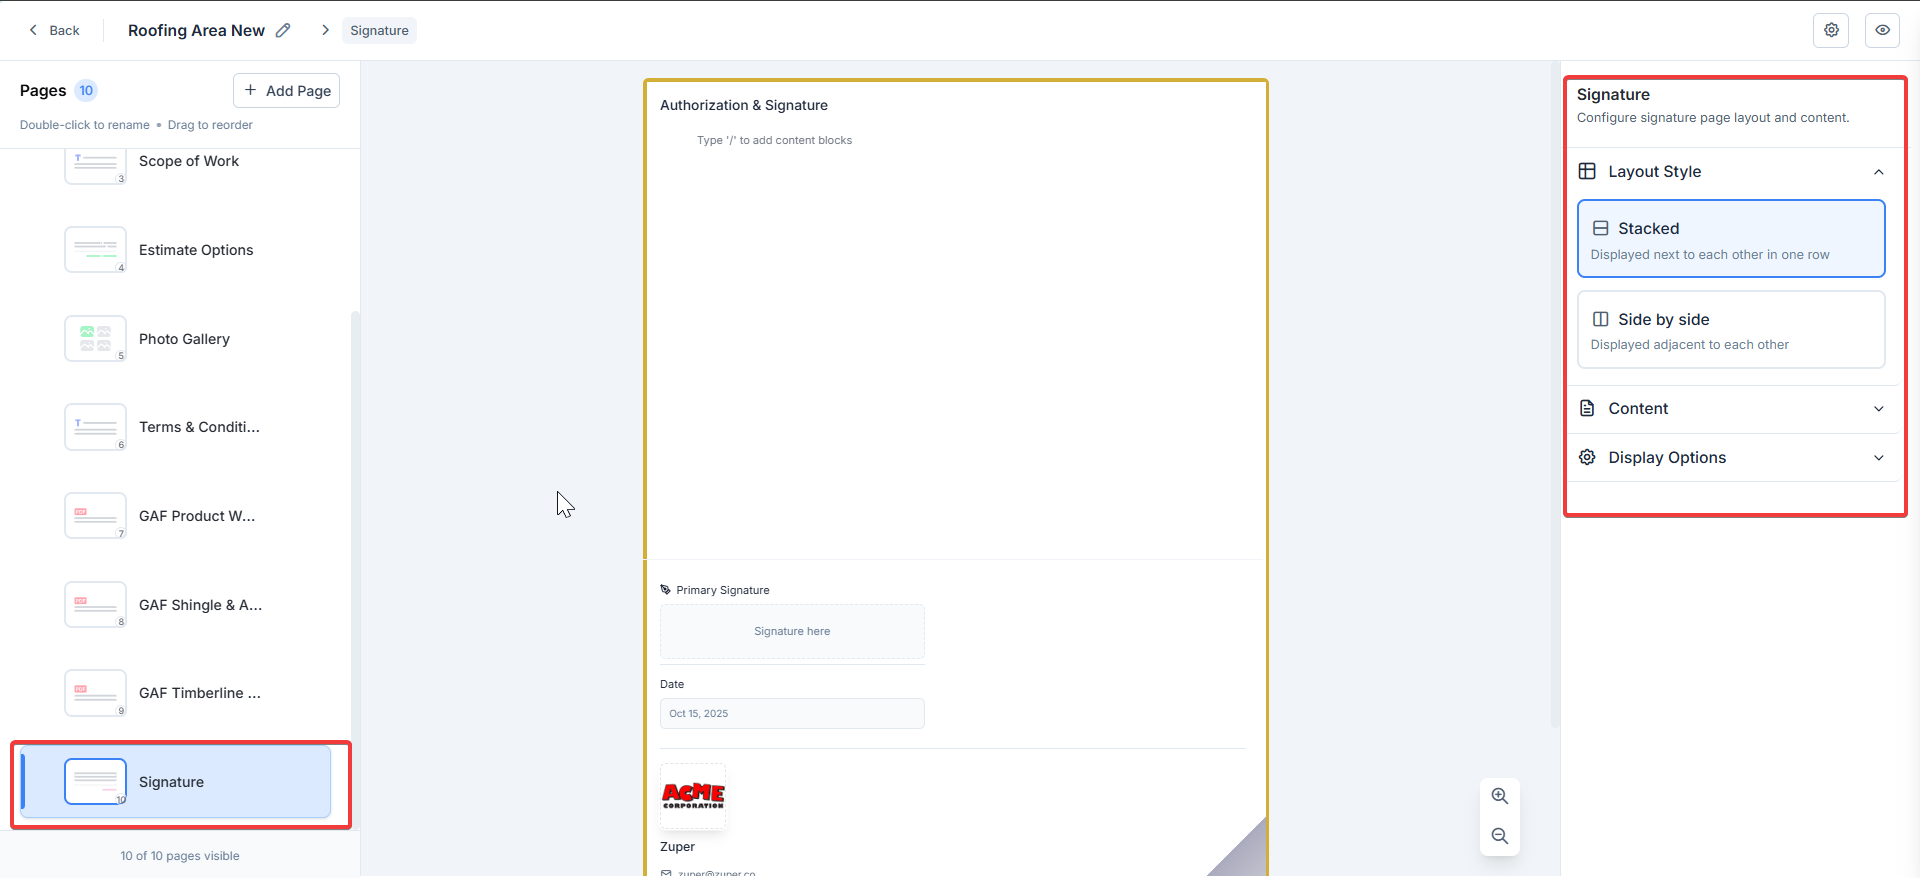
Task: Click the Pages count badge 10
Action: [x=86, y=90]
